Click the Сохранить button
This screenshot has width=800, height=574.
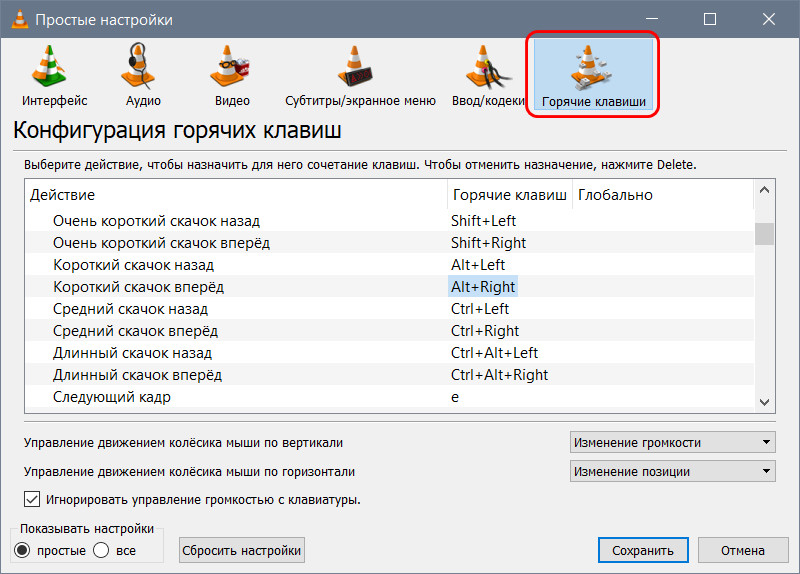click(x=643, y=551)
